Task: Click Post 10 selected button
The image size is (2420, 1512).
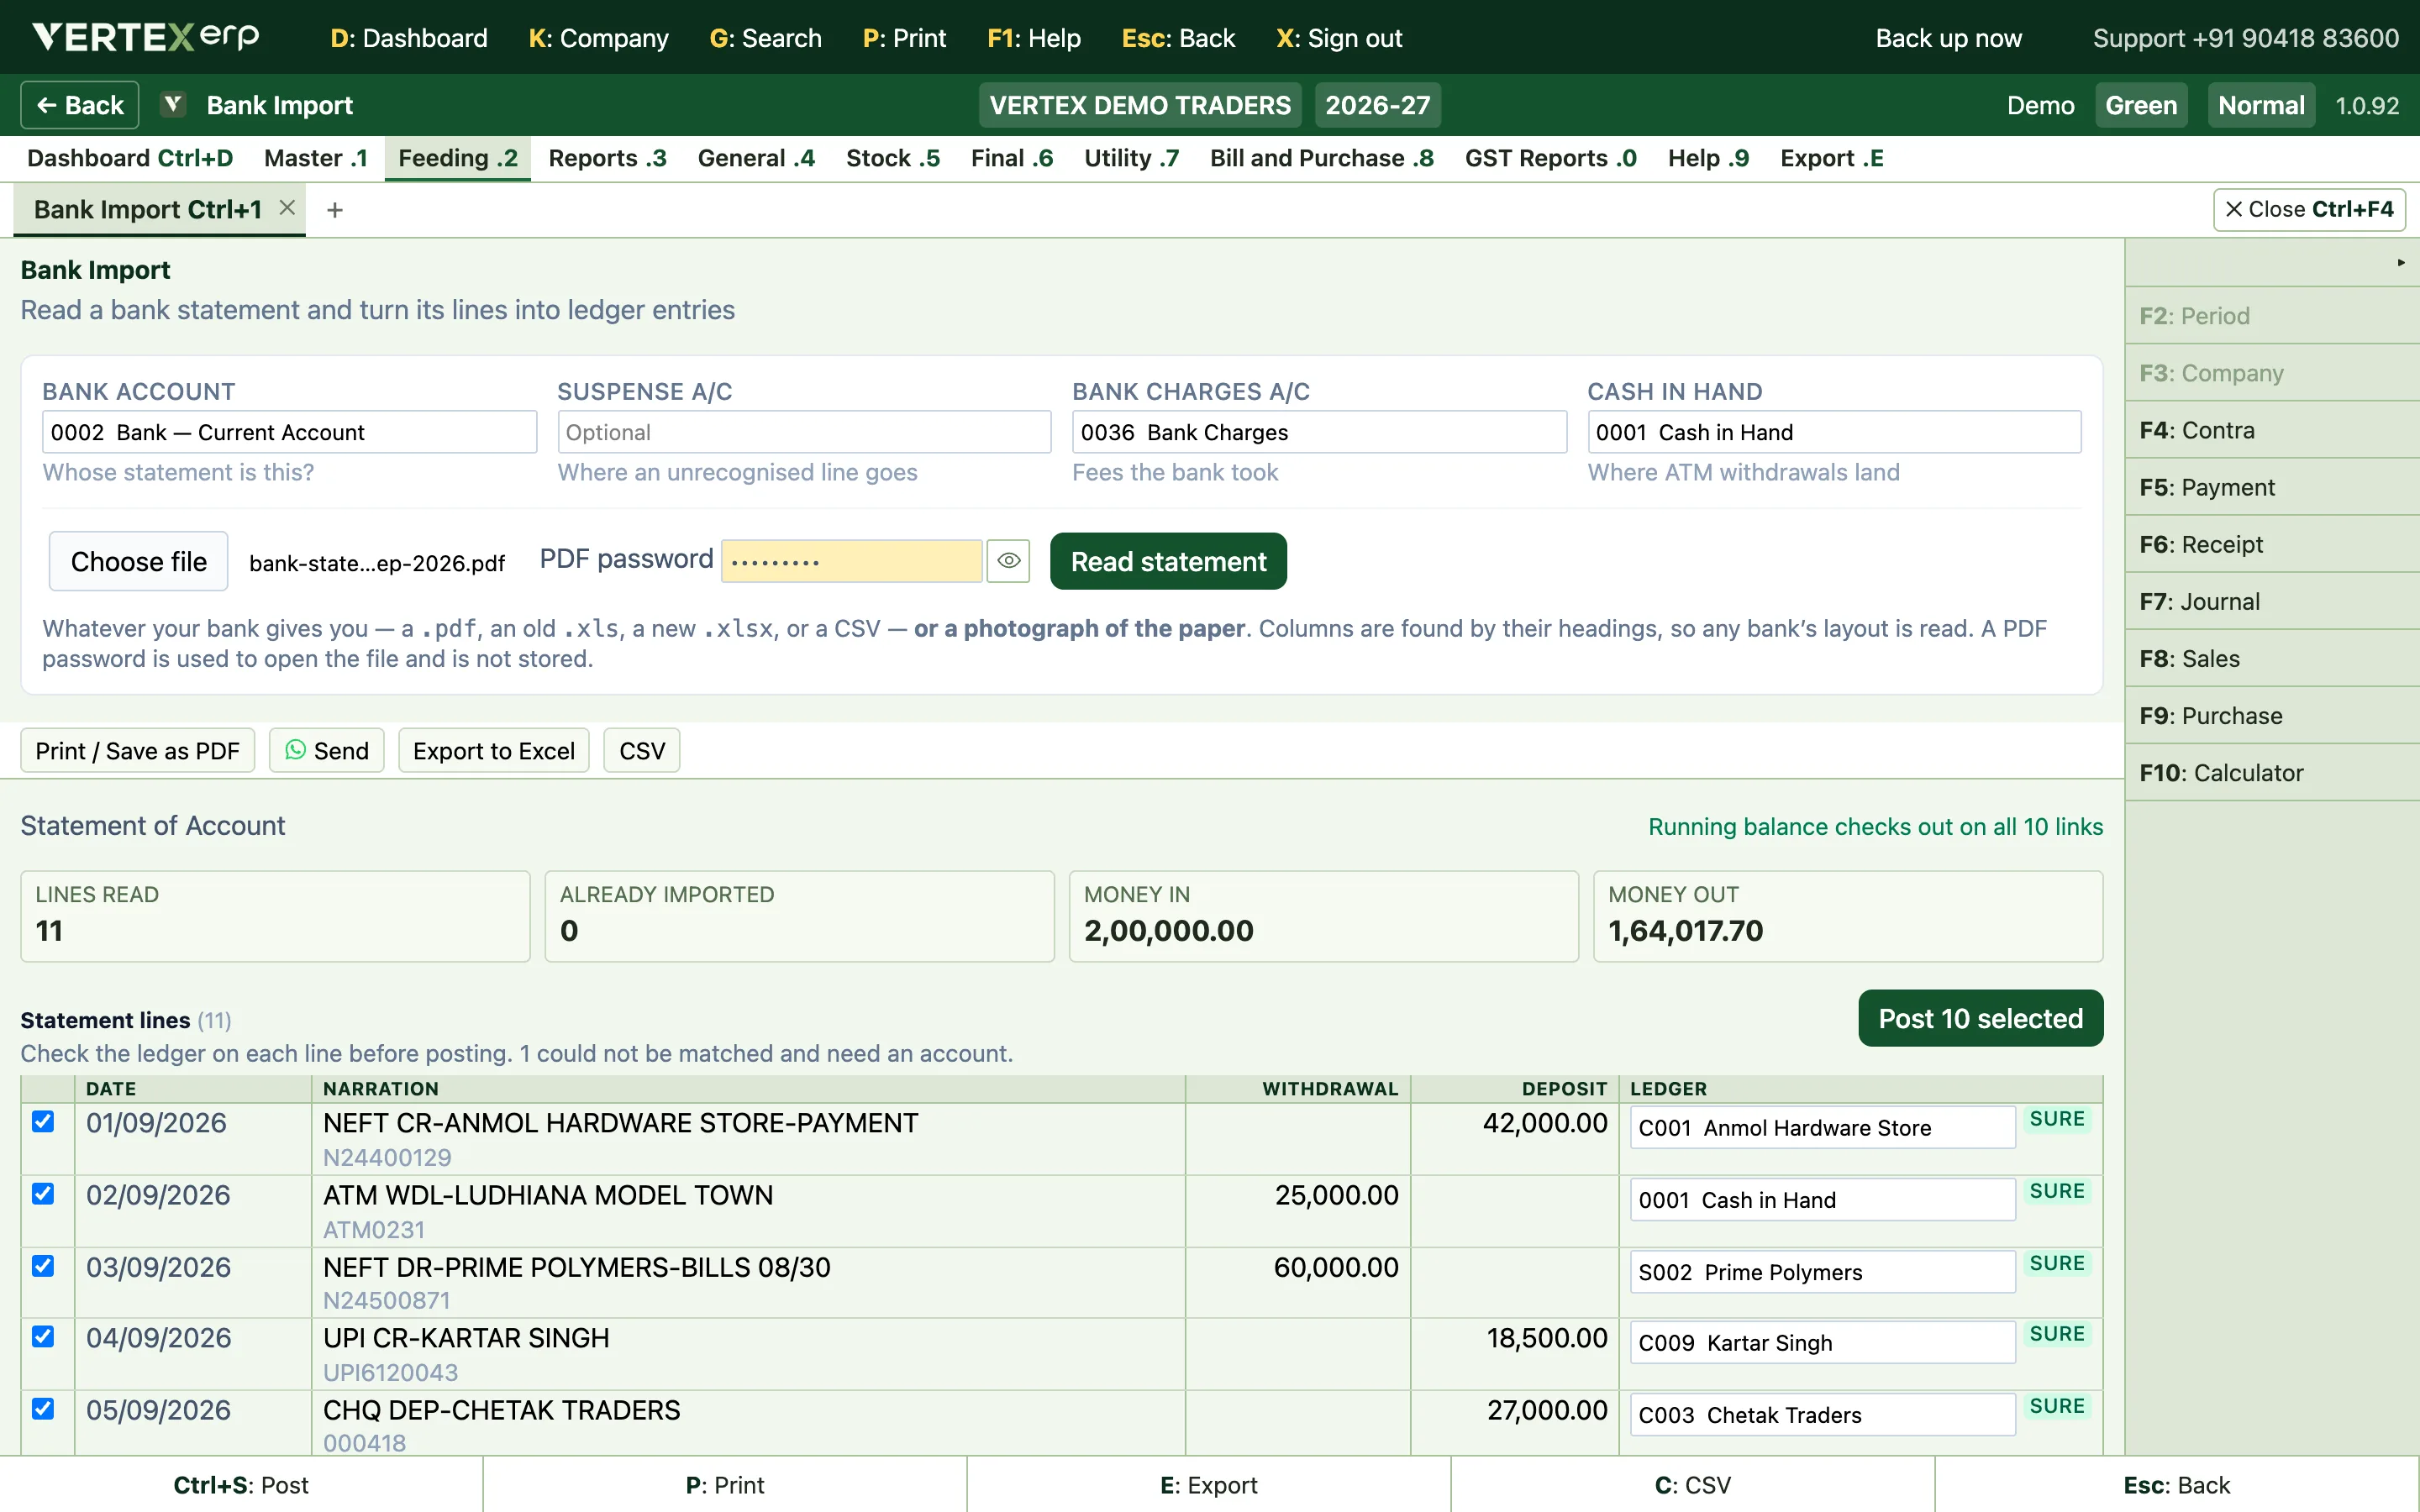Action: [x=1980, y=1018]
